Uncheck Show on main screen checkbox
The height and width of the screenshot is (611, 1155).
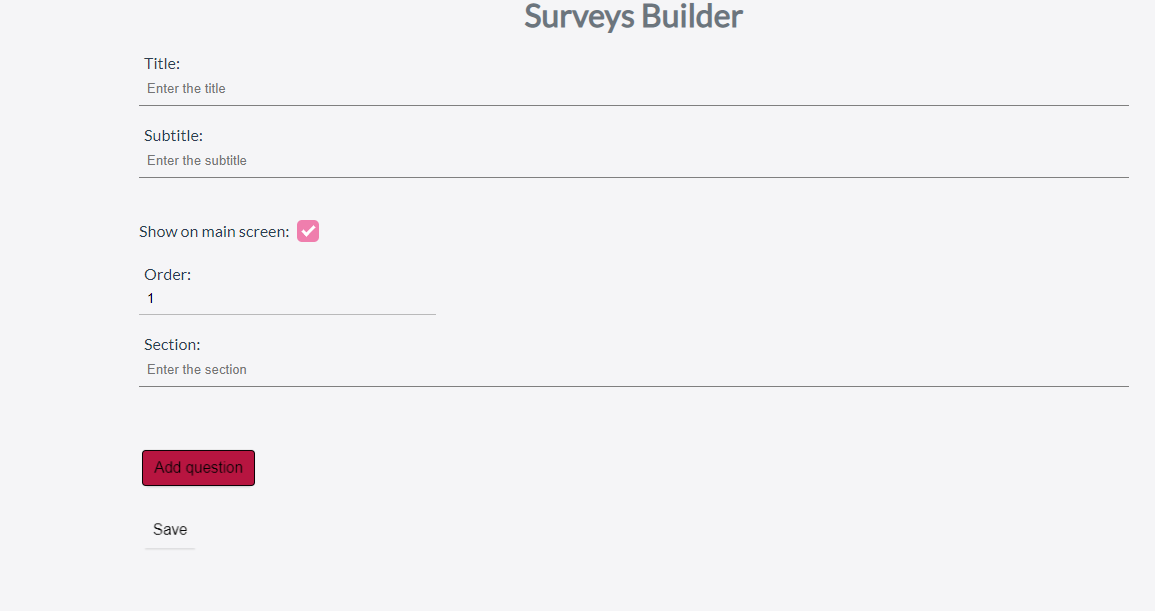(308, 231)
